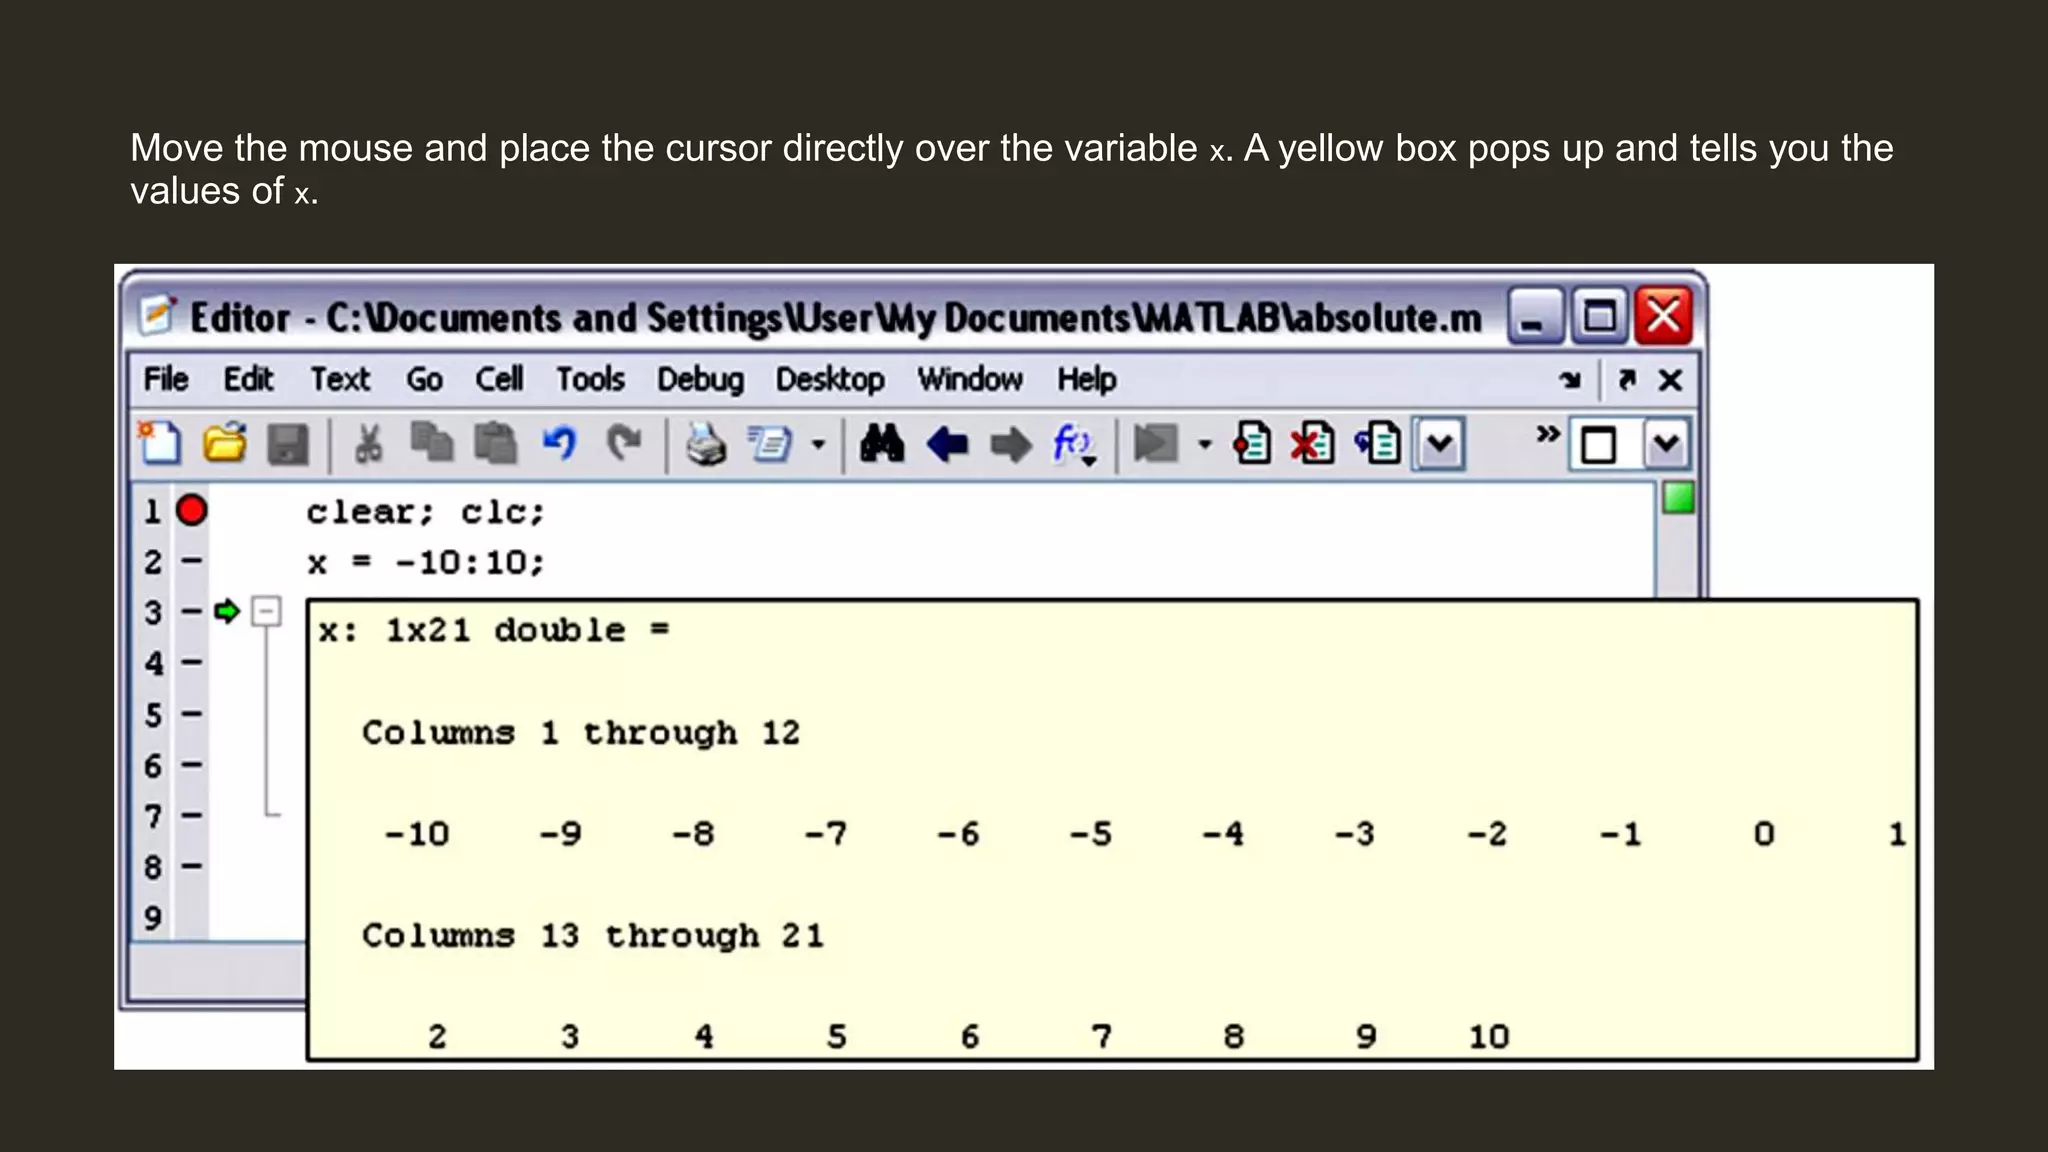
Task: Create a new M-file
Action: (x=160, y=443)
